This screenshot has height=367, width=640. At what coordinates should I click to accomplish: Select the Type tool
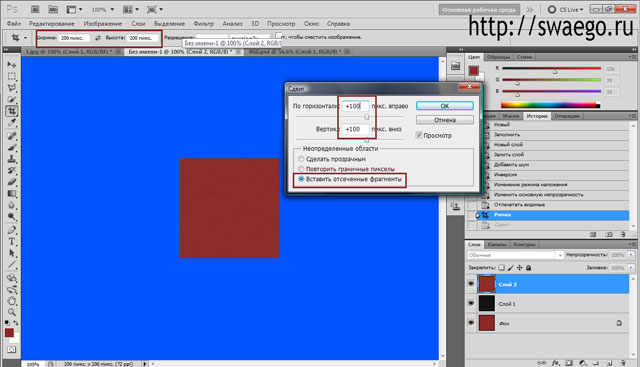[x=12, y=241]
